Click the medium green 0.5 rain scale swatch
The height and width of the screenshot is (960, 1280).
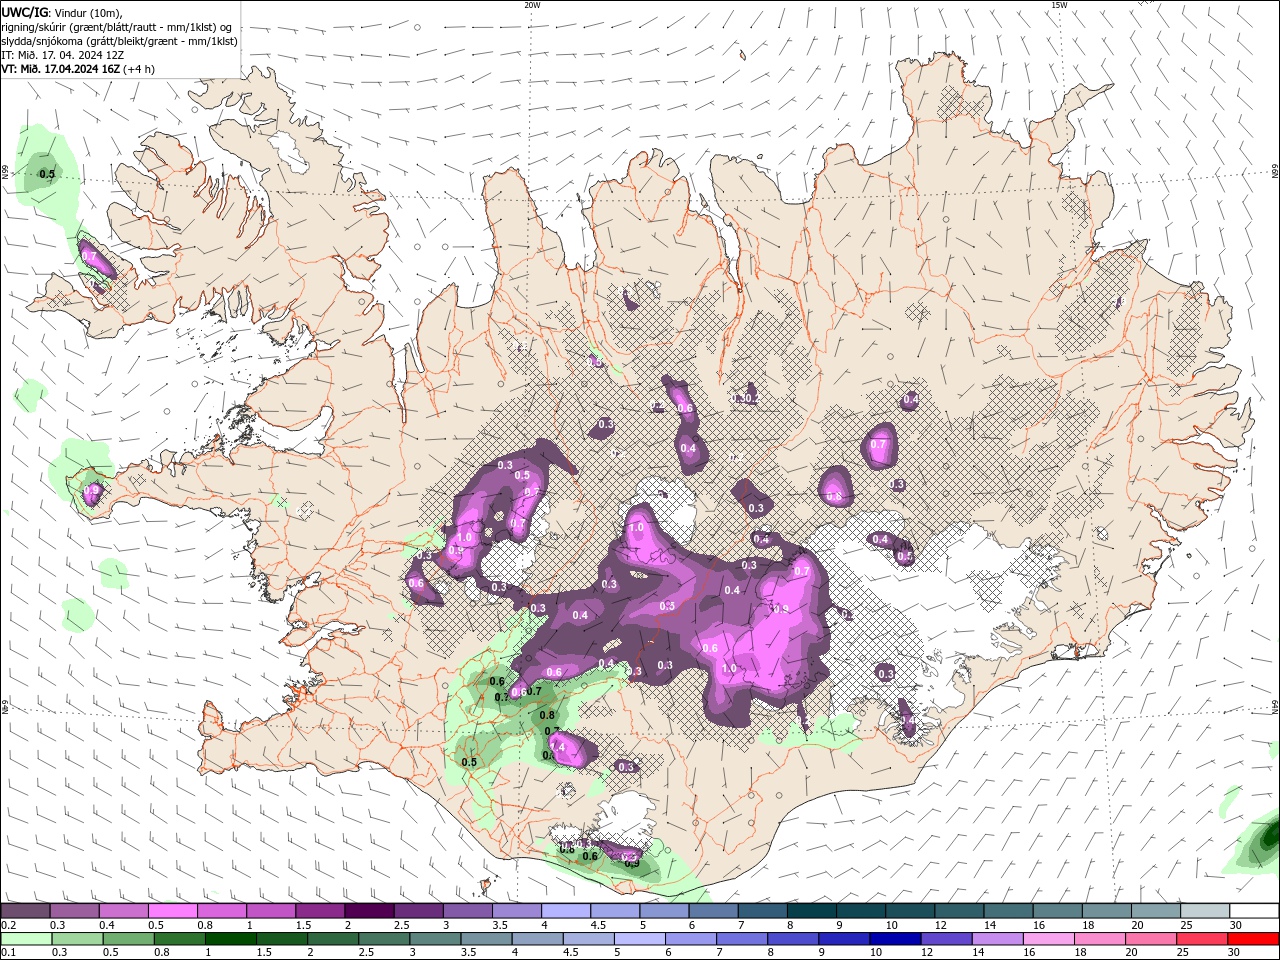coord(127,939)
